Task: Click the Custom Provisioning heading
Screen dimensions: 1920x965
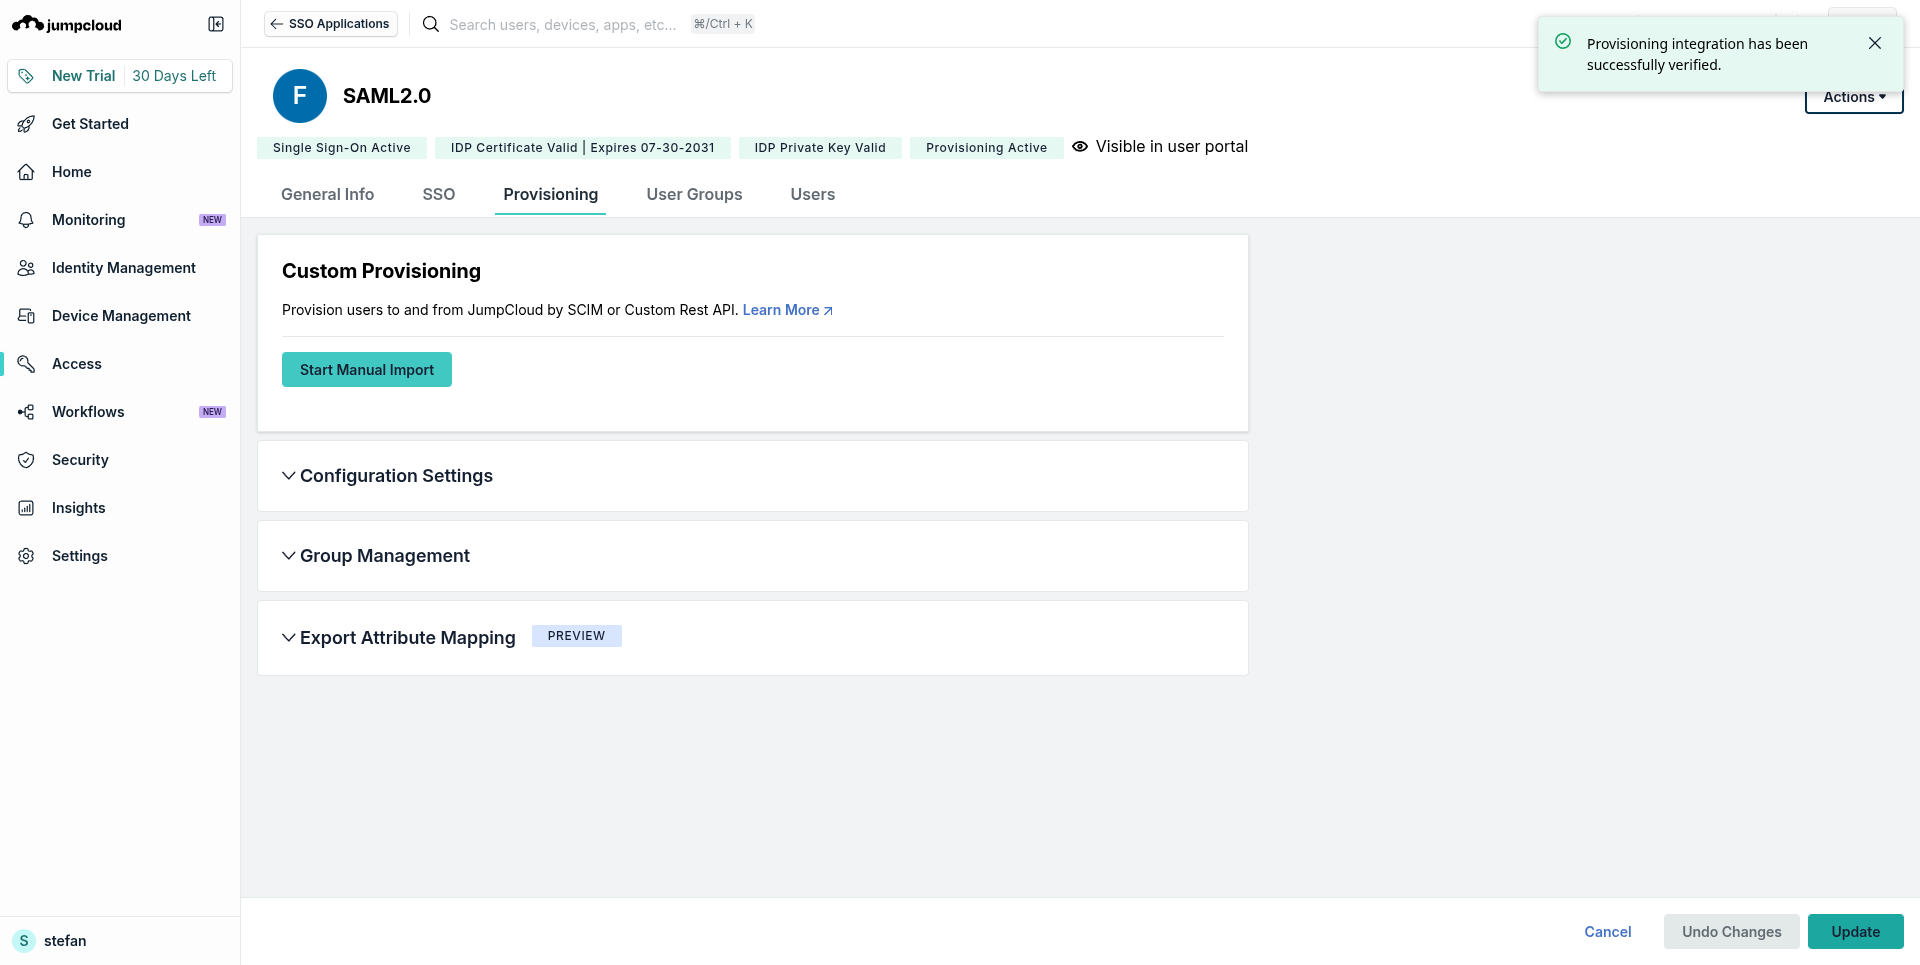Action: pyautogui.click(x=381, y=271)
